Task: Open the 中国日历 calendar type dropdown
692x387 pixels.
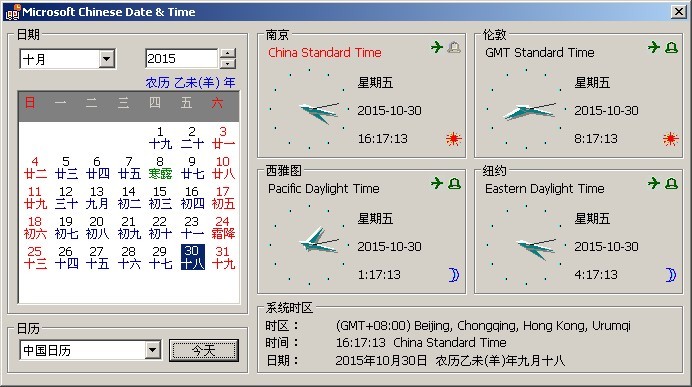Action: 152,350
